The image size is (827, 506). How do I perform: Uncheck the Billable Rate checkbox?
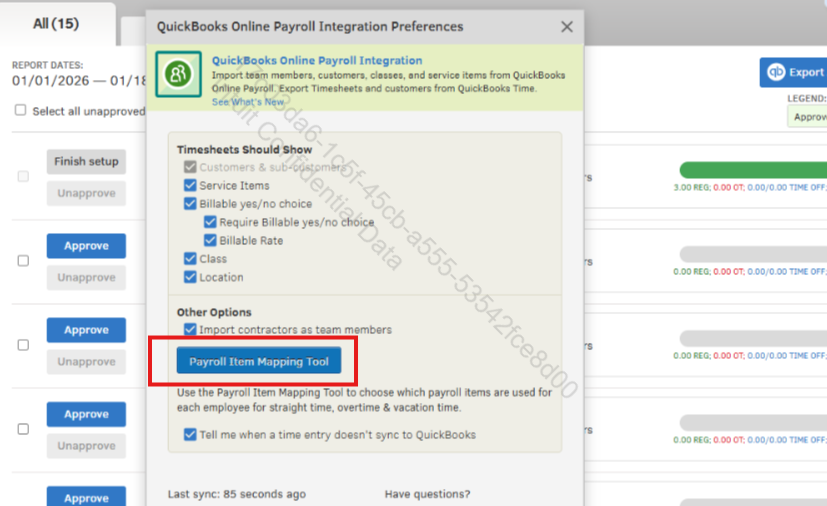210,240
